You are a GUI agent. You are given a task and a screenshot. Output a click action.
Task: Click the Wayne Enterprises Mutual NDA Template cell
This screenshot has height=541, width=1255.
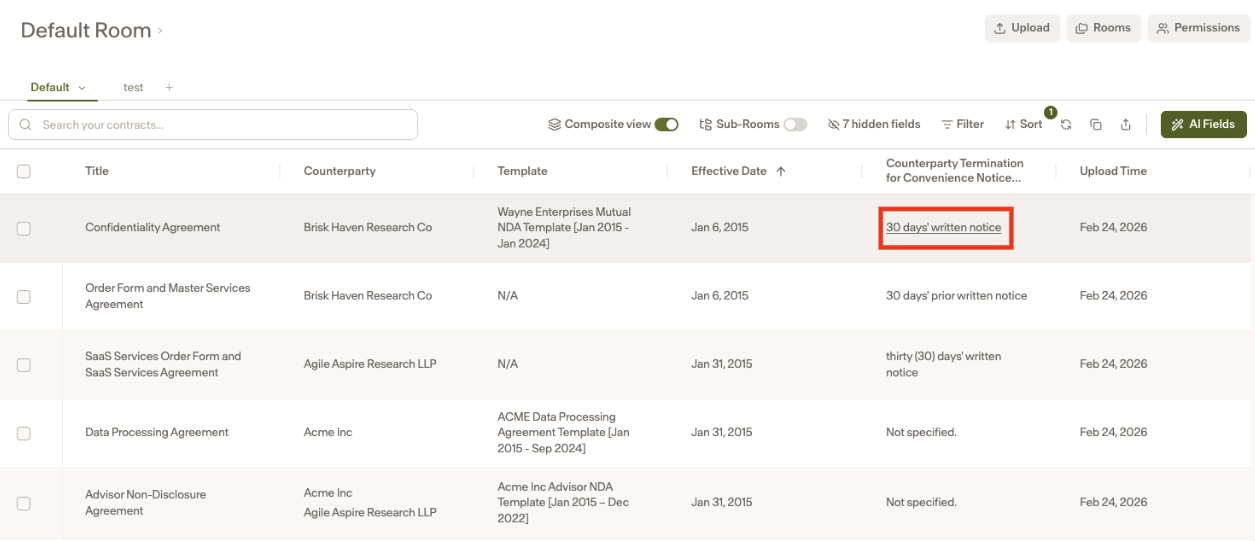pos(564,228)
